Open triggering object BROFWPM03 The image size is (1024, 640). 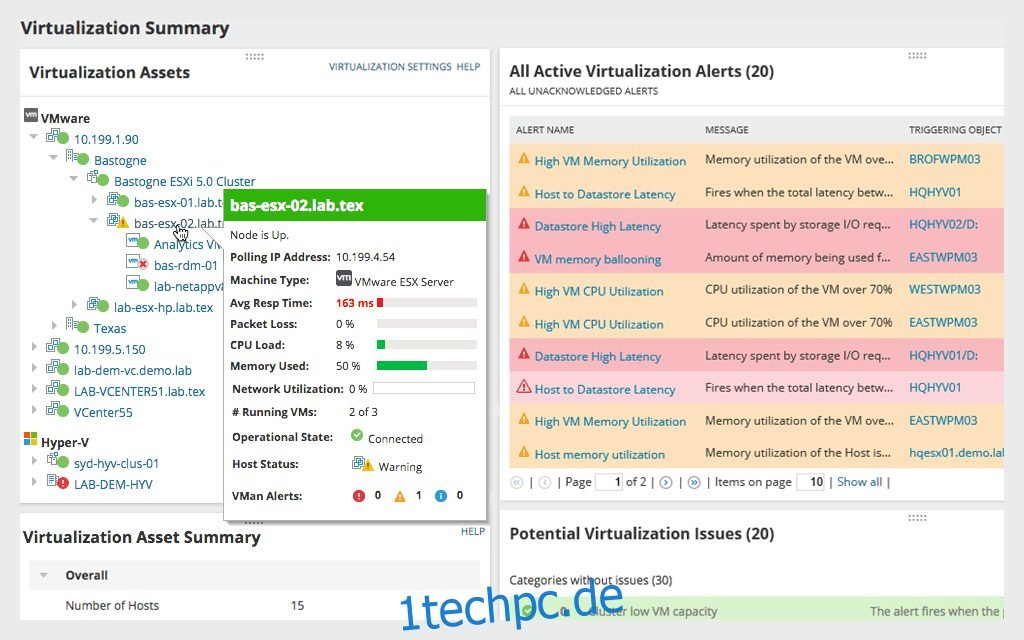click(944, 159)
